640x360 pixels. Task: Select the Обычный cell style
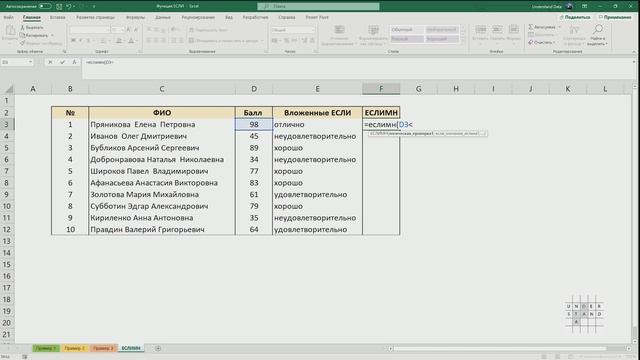[x=407, y=30]
